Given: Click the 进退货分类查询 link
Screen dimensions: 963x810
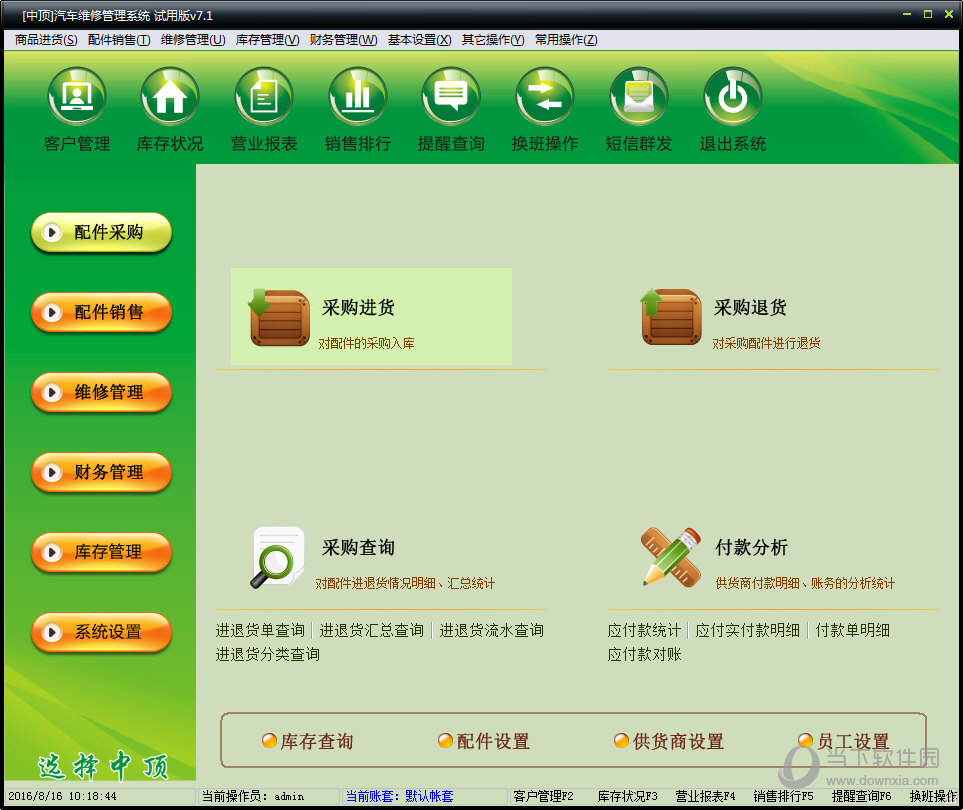Looking at the screenshot, I should click(x=268, y=654).
